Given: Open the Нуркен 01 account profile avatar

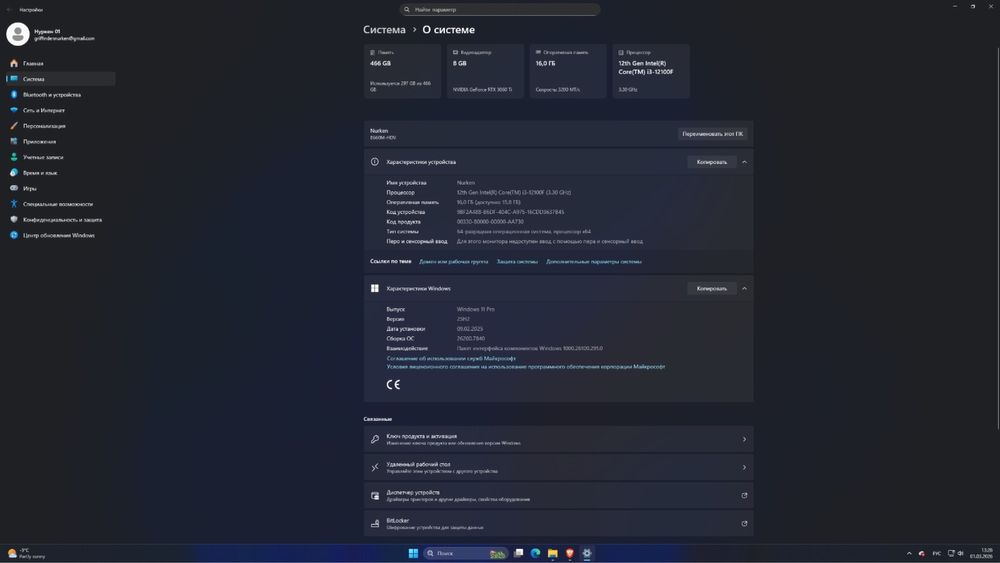Looking at the screenshot, I should pyautogui.click(x=18, y=34).
